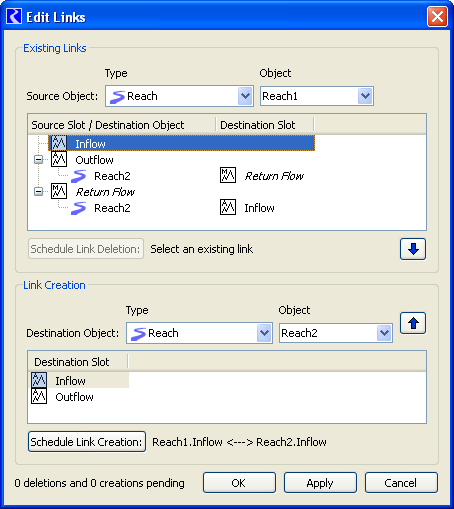Confirm the dialog with OK
454x509 pixels.
pyautogui.click(x=239, y=483)
